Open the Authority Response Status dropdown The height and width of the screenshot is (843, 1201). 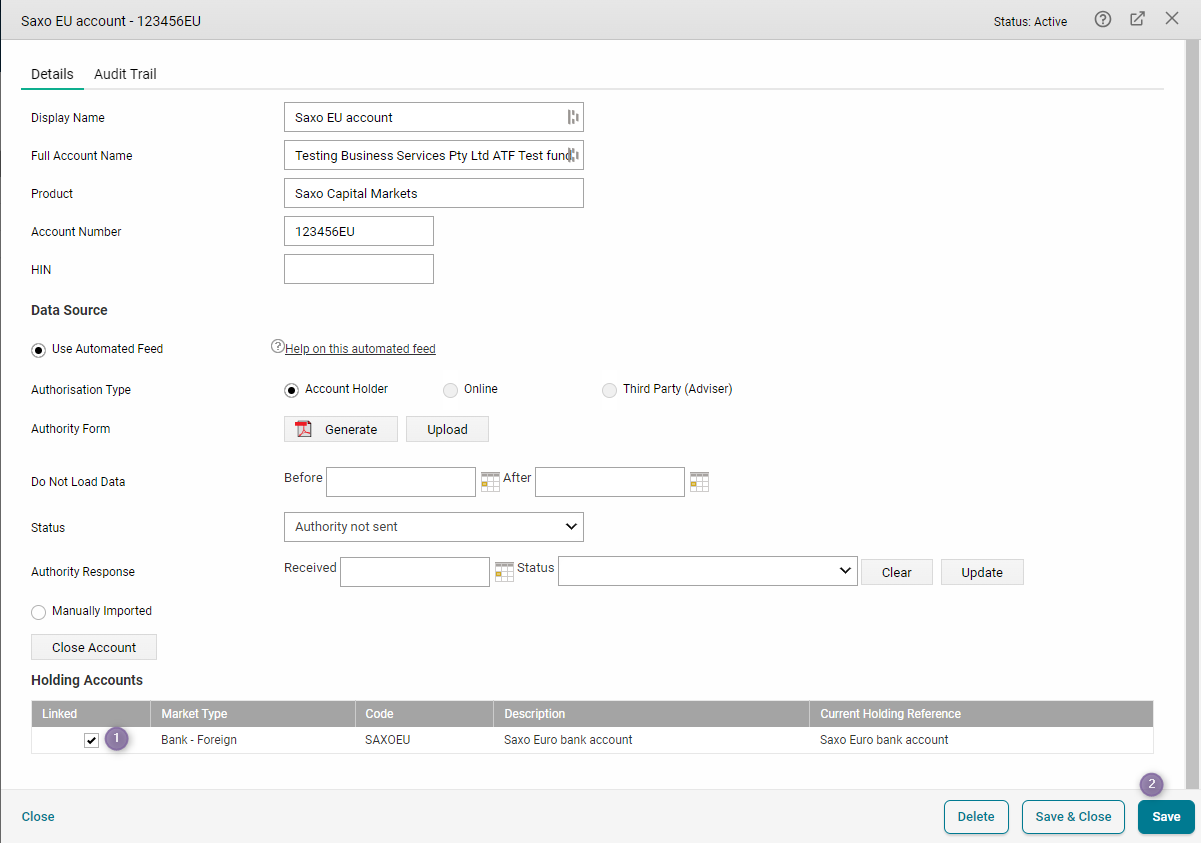[x=708, y=571]
